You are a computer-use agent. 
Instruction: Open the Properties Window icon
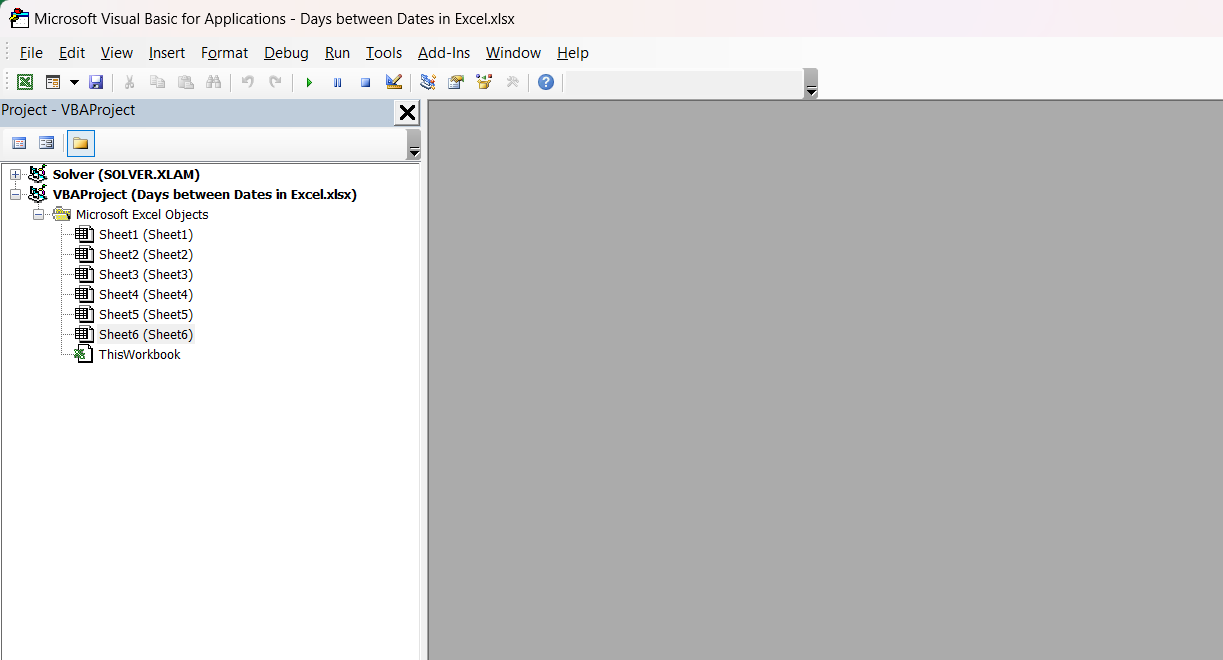(456, 82)
